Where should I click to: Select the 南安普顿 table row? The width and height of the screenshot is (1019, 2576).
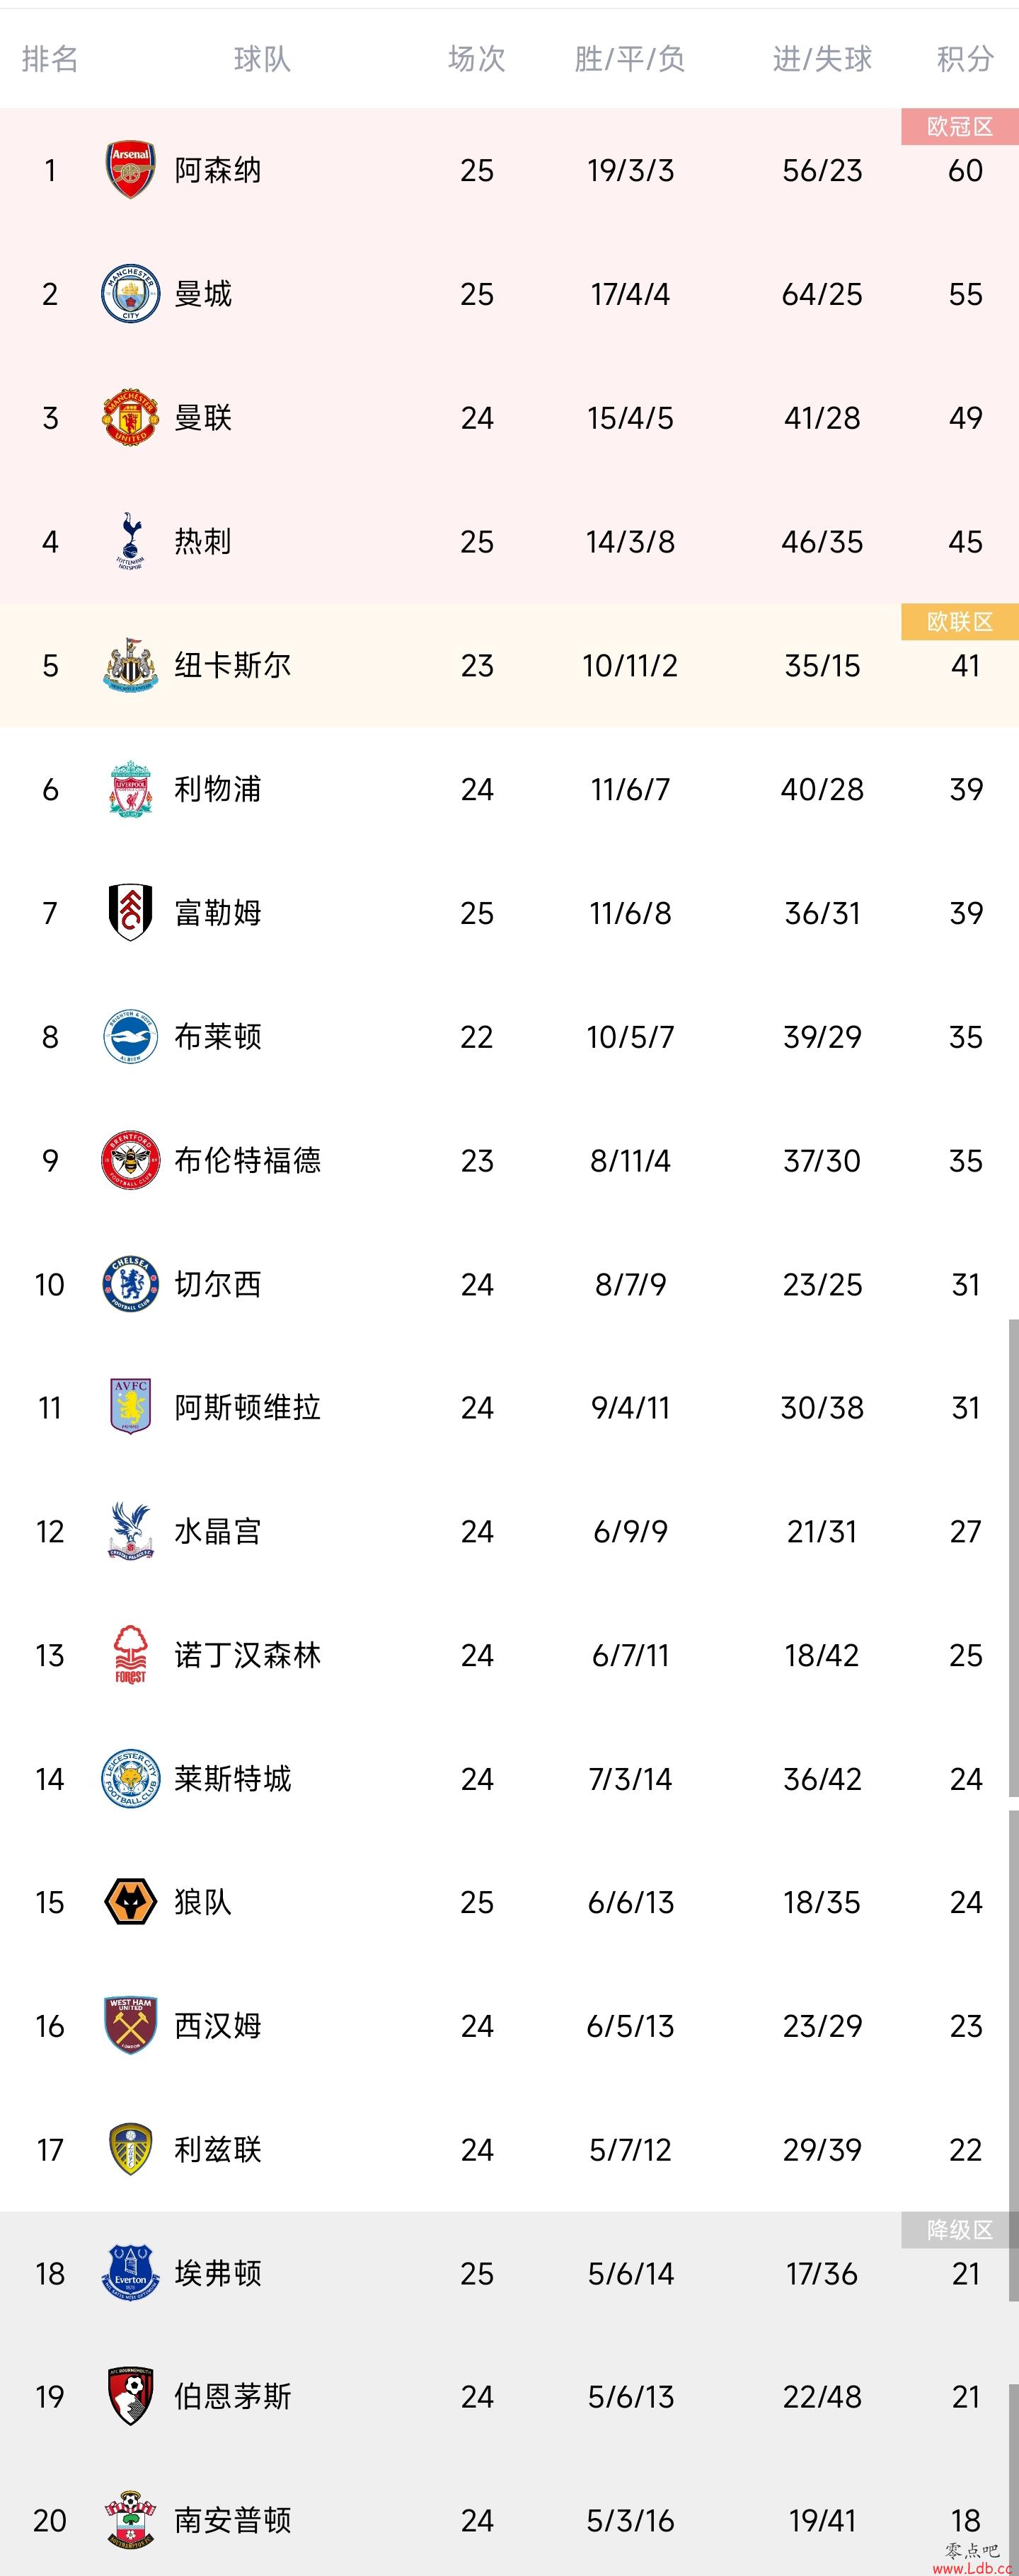[509, 2520]
